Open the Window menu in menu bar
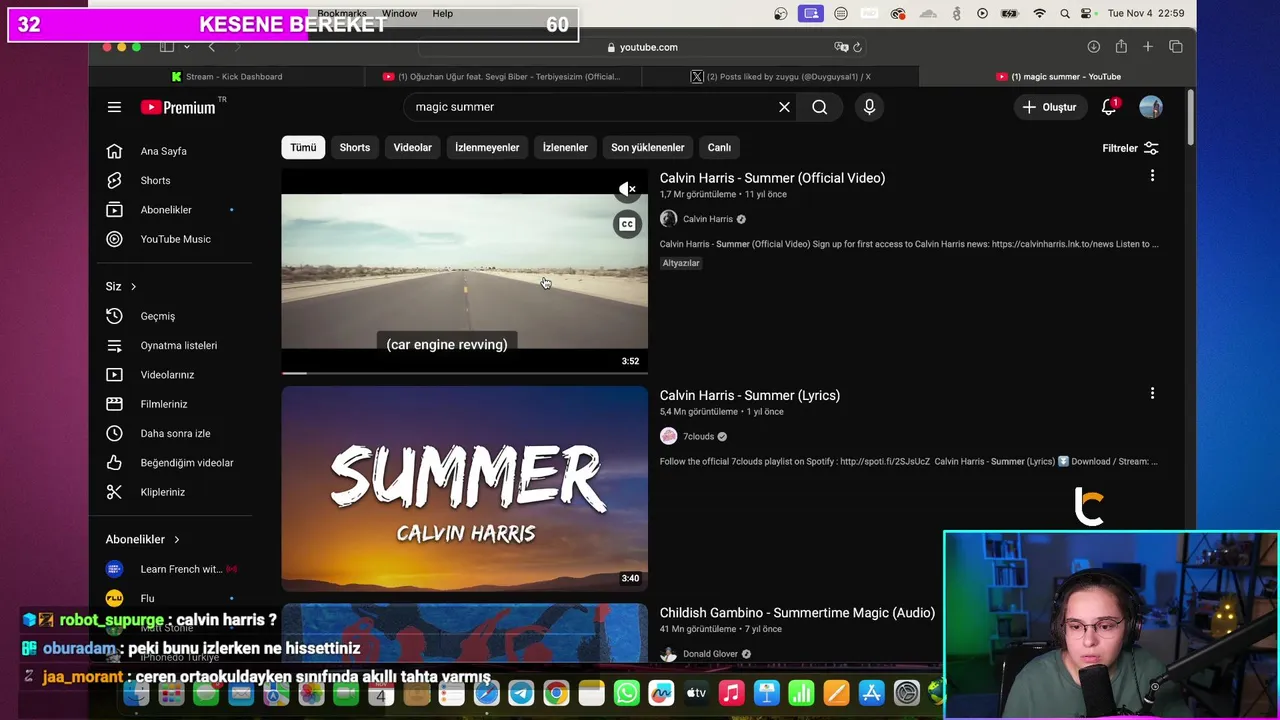 click(x=399, y=14)
